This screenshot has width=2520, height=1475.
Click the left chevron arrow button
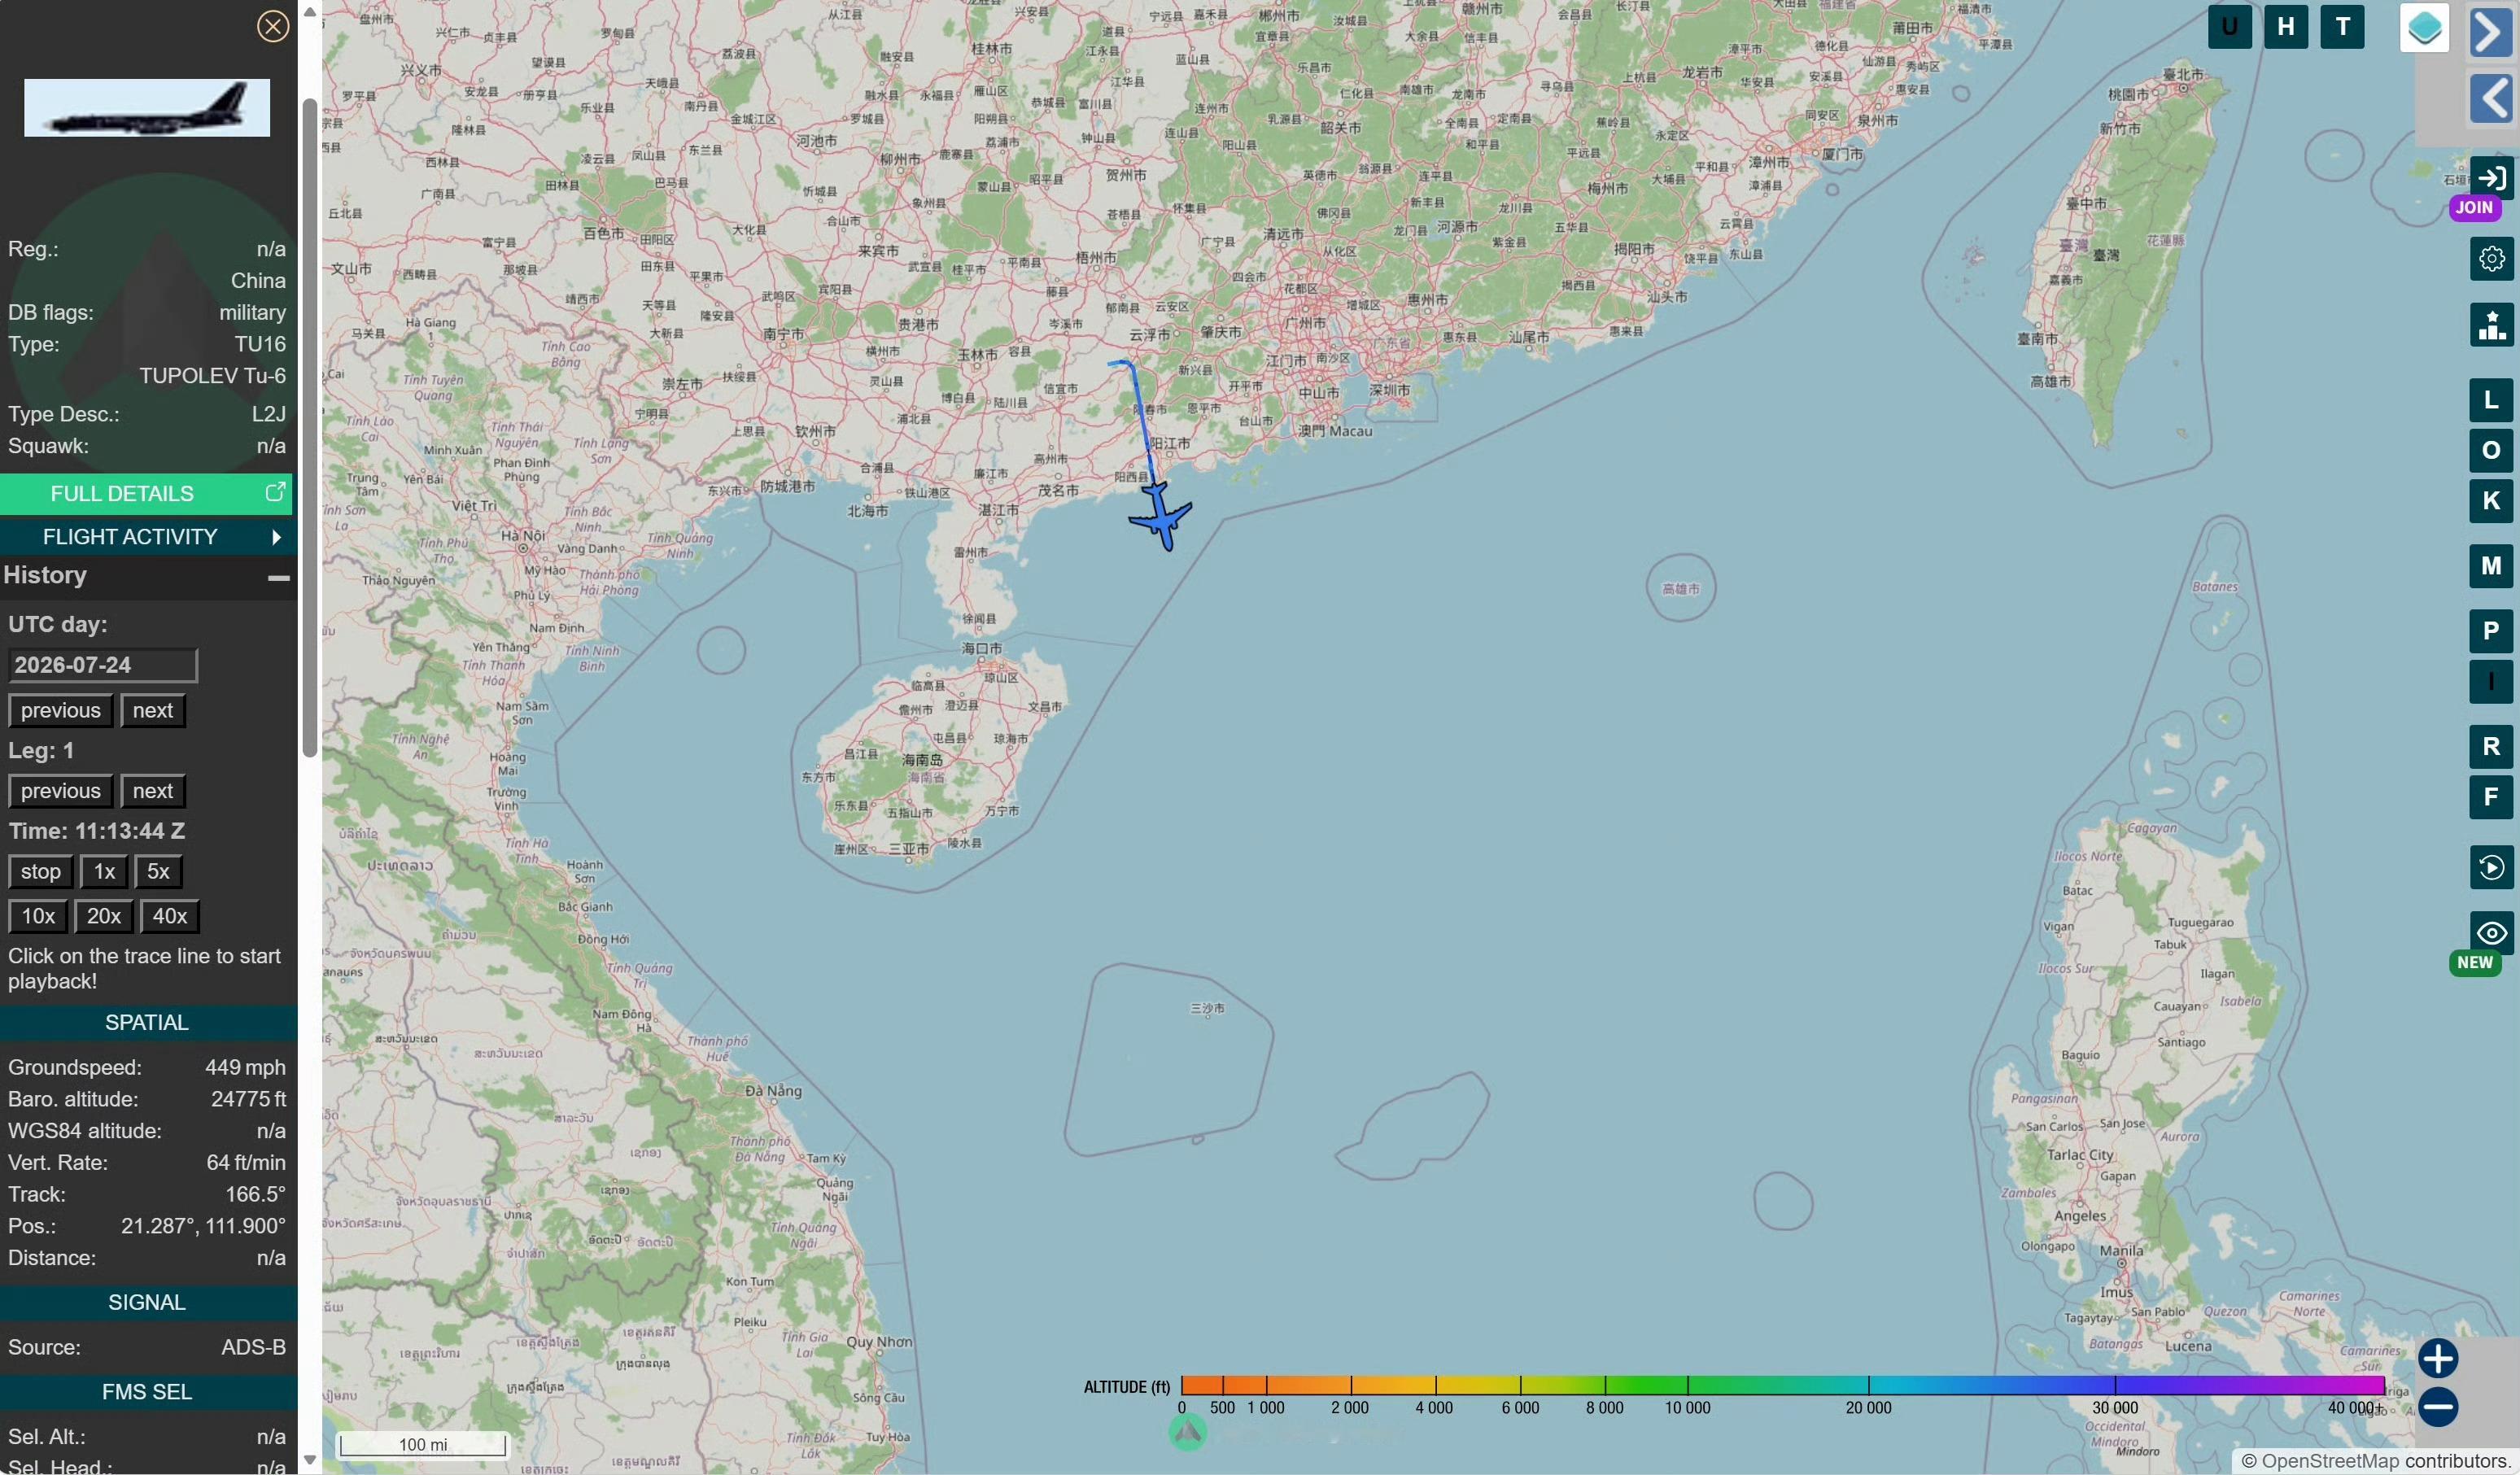click(x=2492, y=98)
